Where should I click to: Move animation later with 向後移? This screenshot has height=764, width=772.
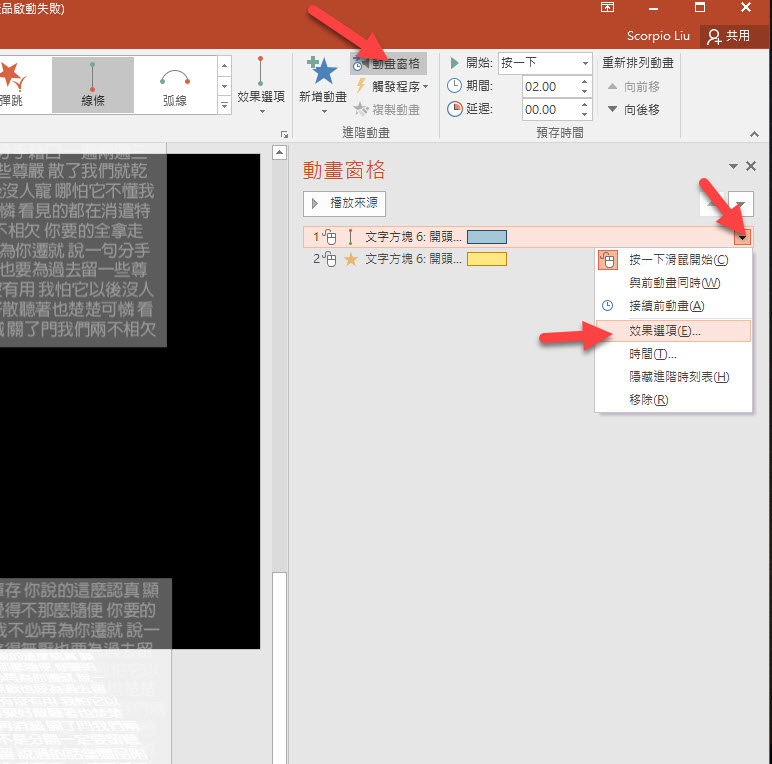point(633,109)
